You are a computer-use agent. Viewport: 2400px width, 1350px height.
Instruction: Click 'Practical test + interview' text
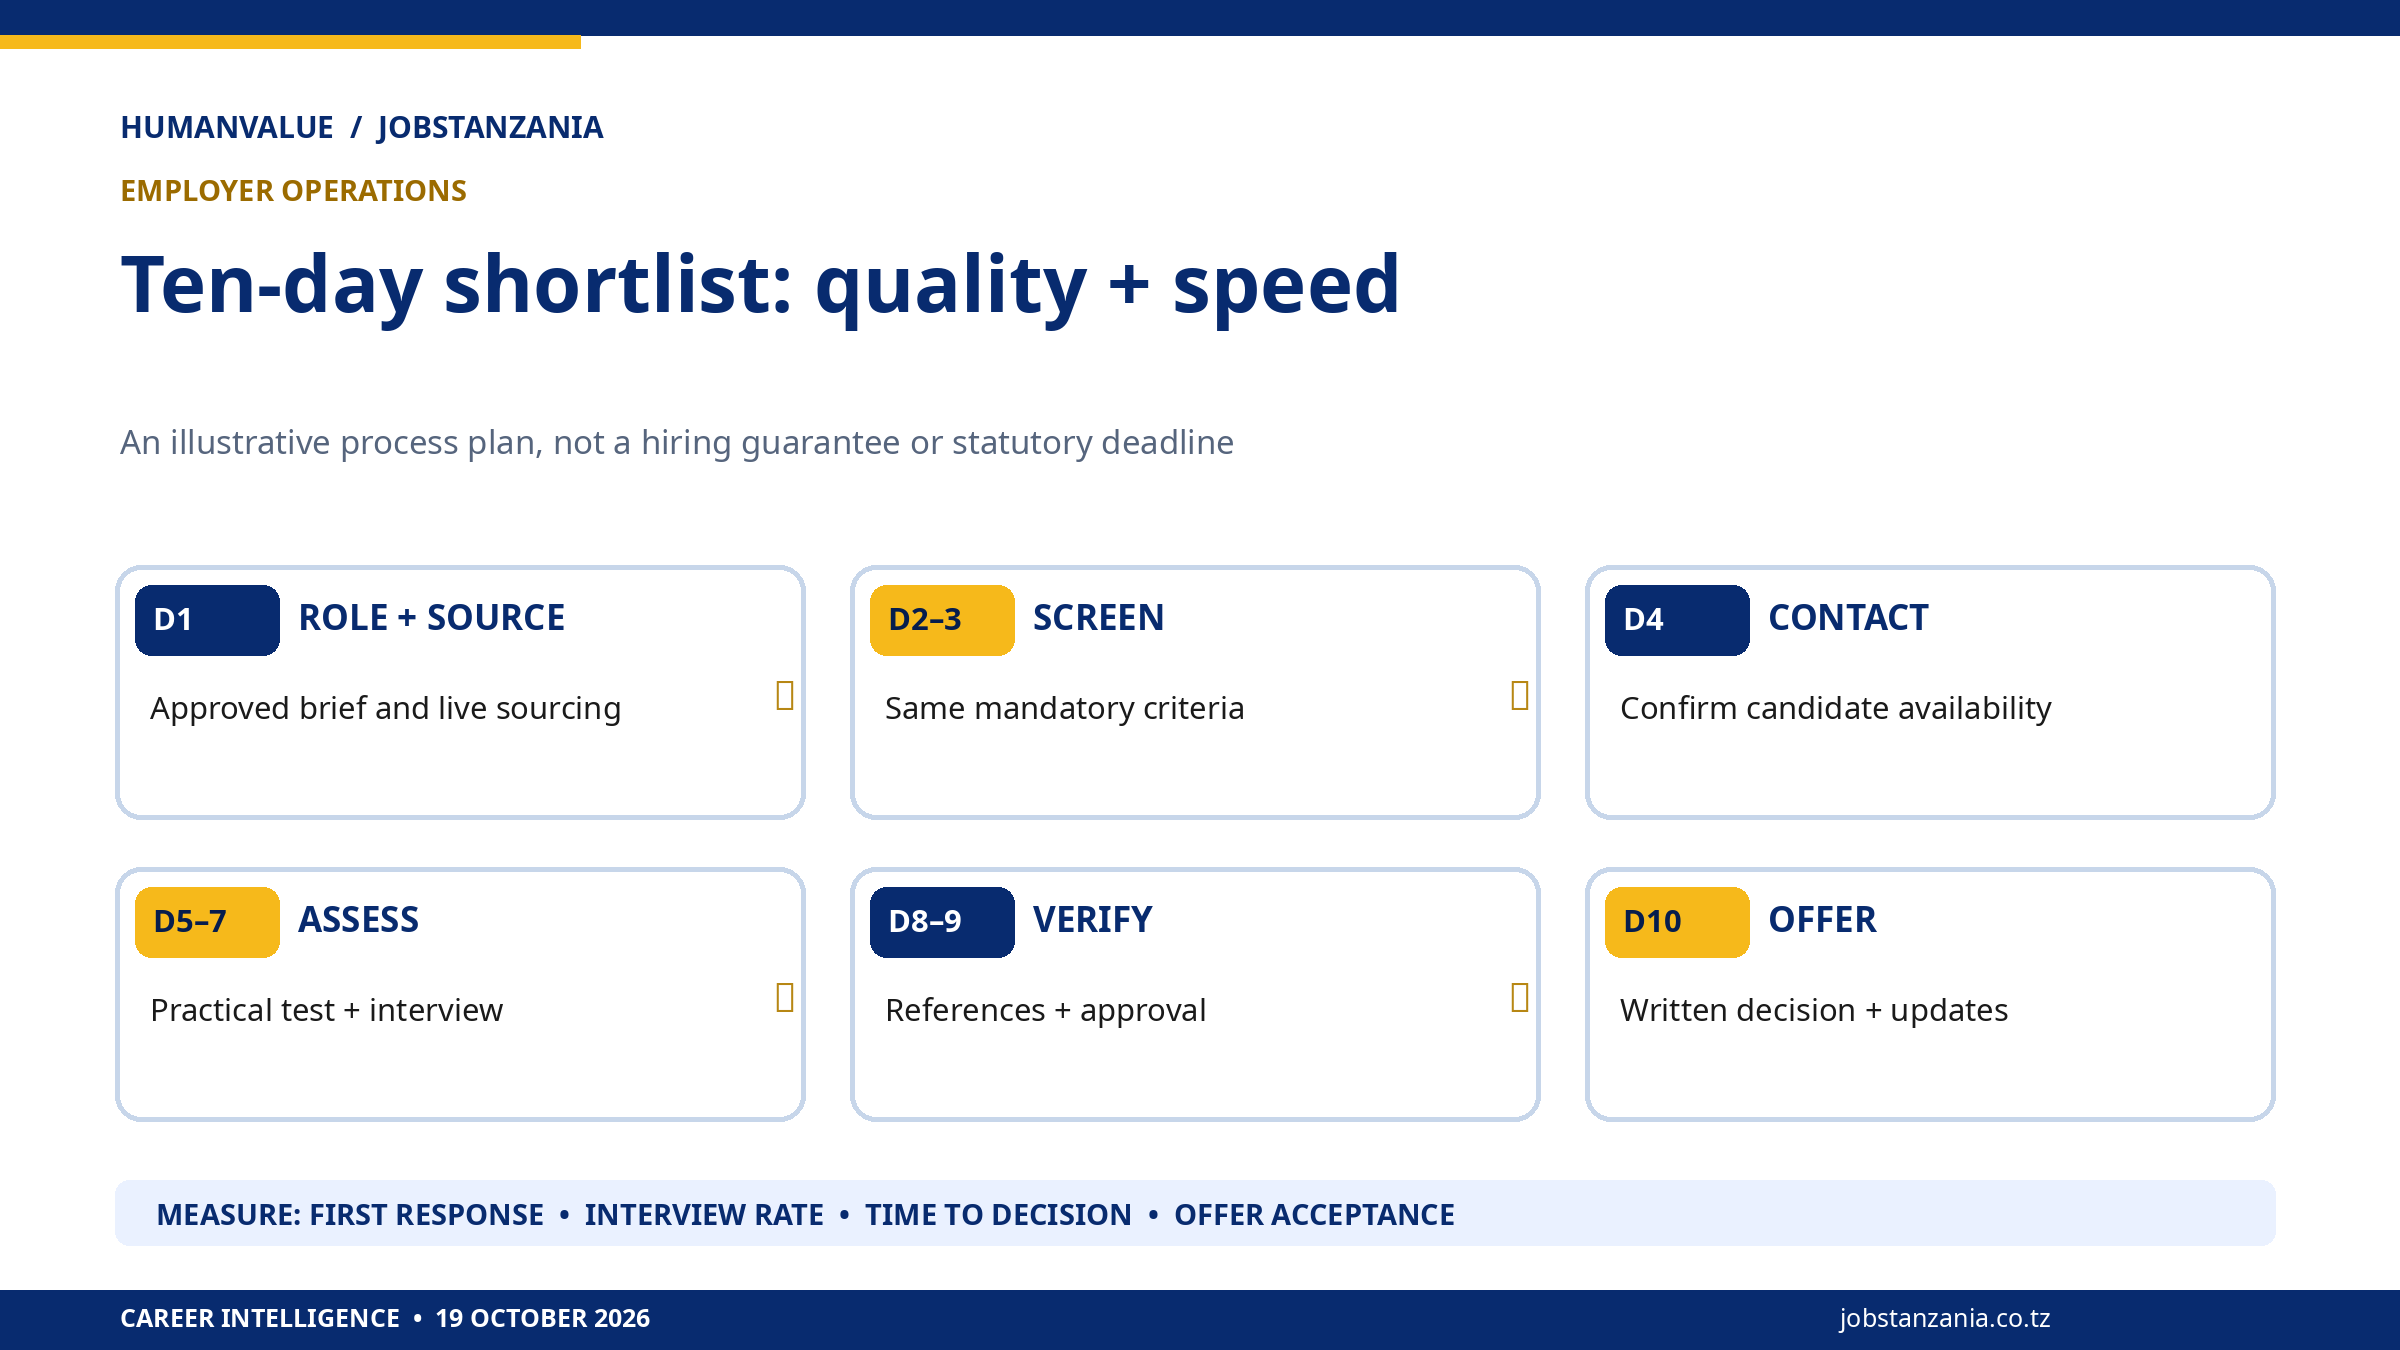click(x=327, y=1010)
